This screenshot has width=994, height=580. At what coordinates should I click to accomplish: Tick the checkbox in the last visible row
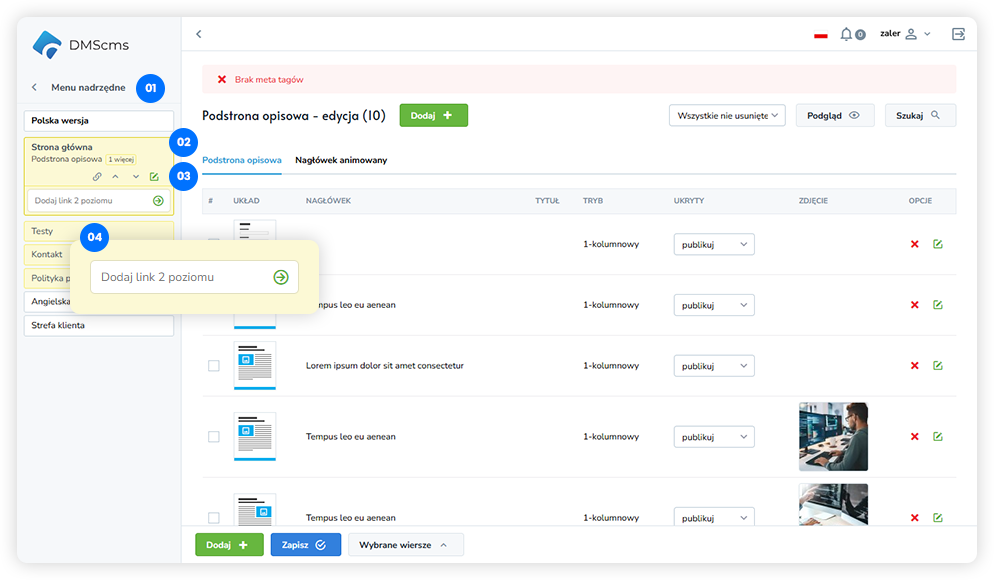[x=213, y=517]
